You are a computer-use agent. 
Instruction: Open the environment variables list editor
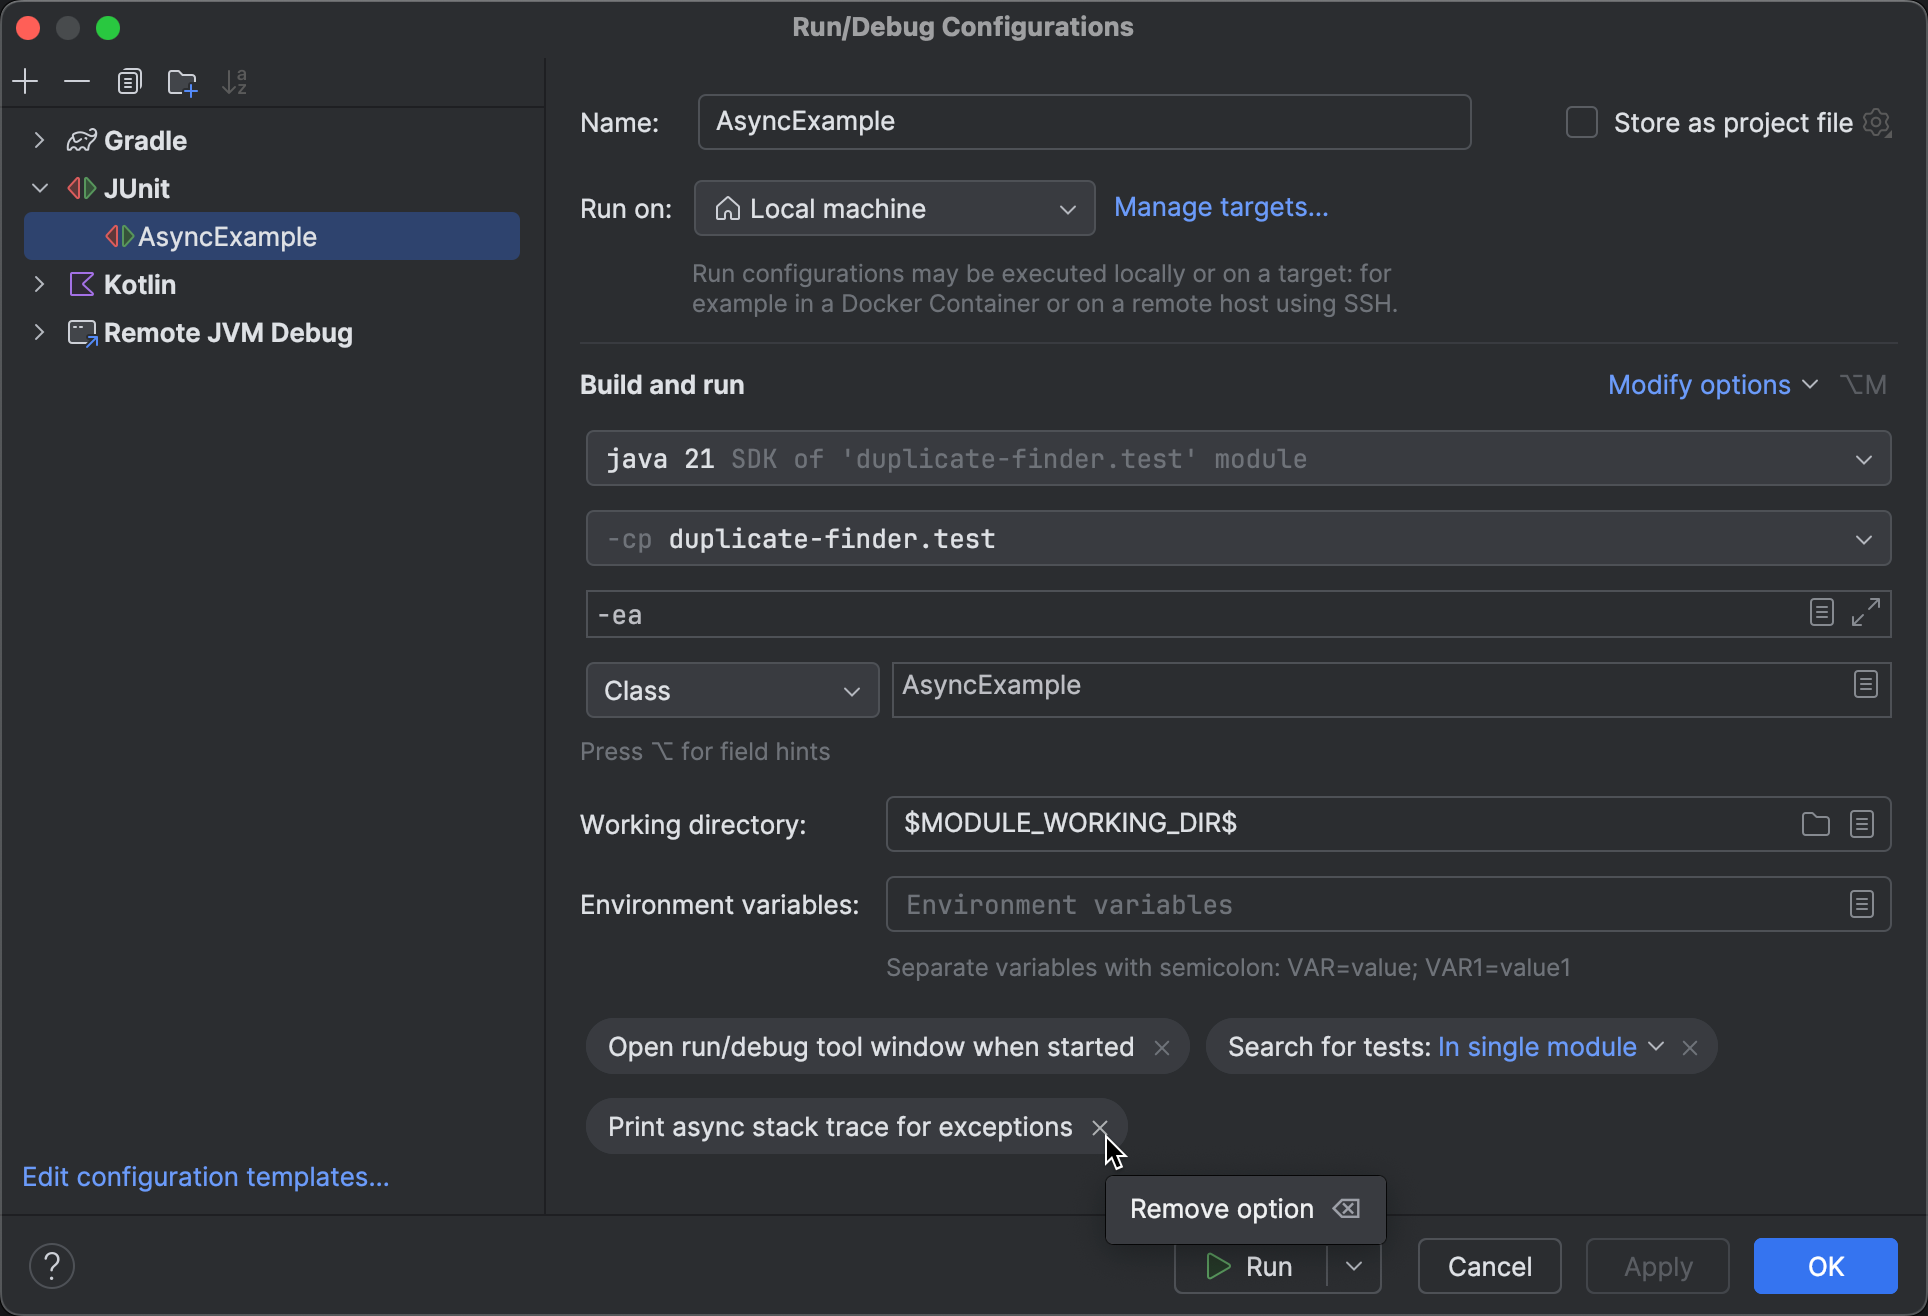tap(1861, 903)
